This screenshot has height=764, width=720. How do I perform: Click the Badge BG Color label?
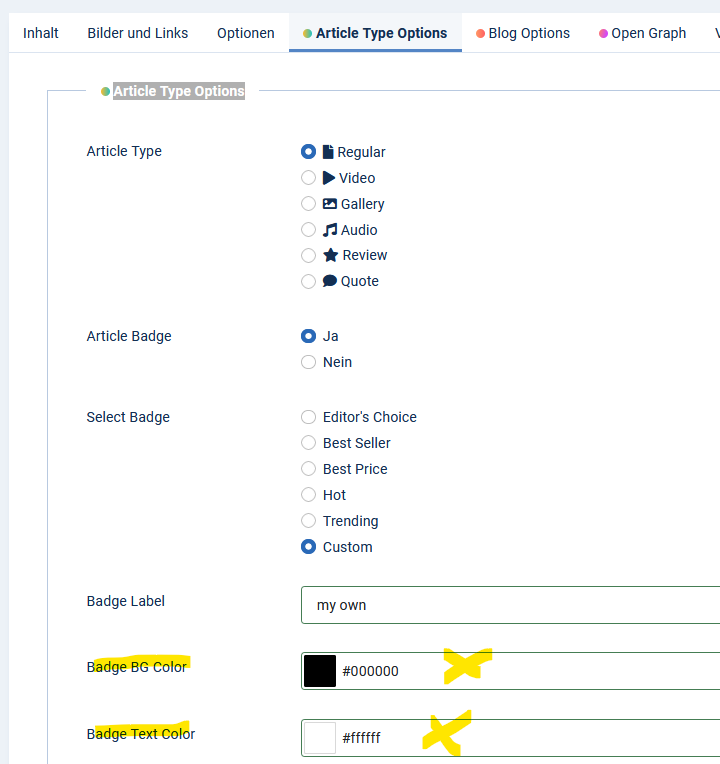[136, 667]
